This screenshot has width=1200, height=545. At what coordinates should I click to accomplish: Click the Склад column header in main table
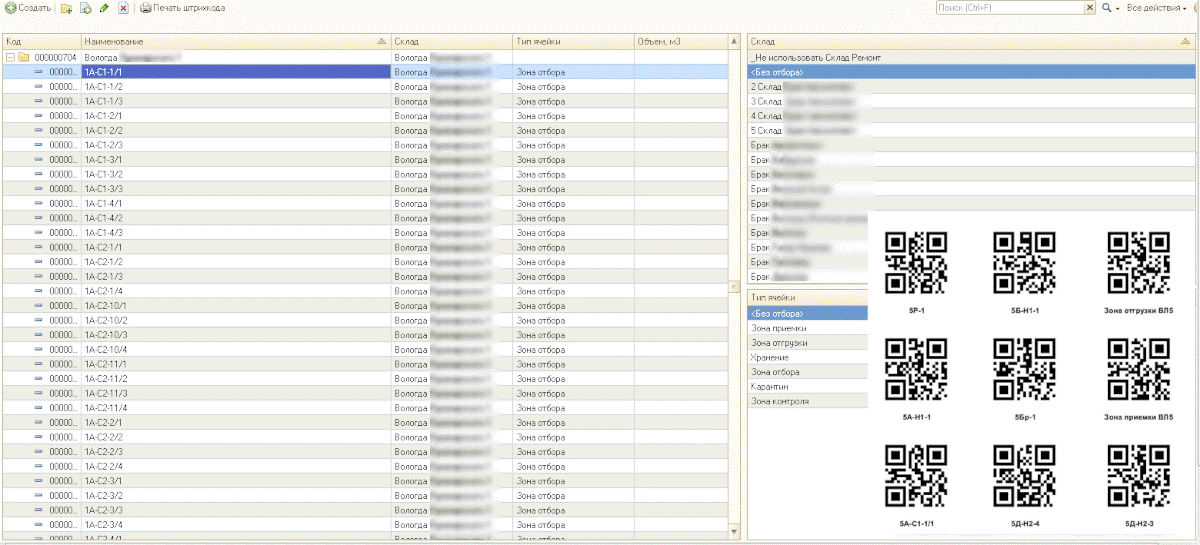tap(451, 42)
